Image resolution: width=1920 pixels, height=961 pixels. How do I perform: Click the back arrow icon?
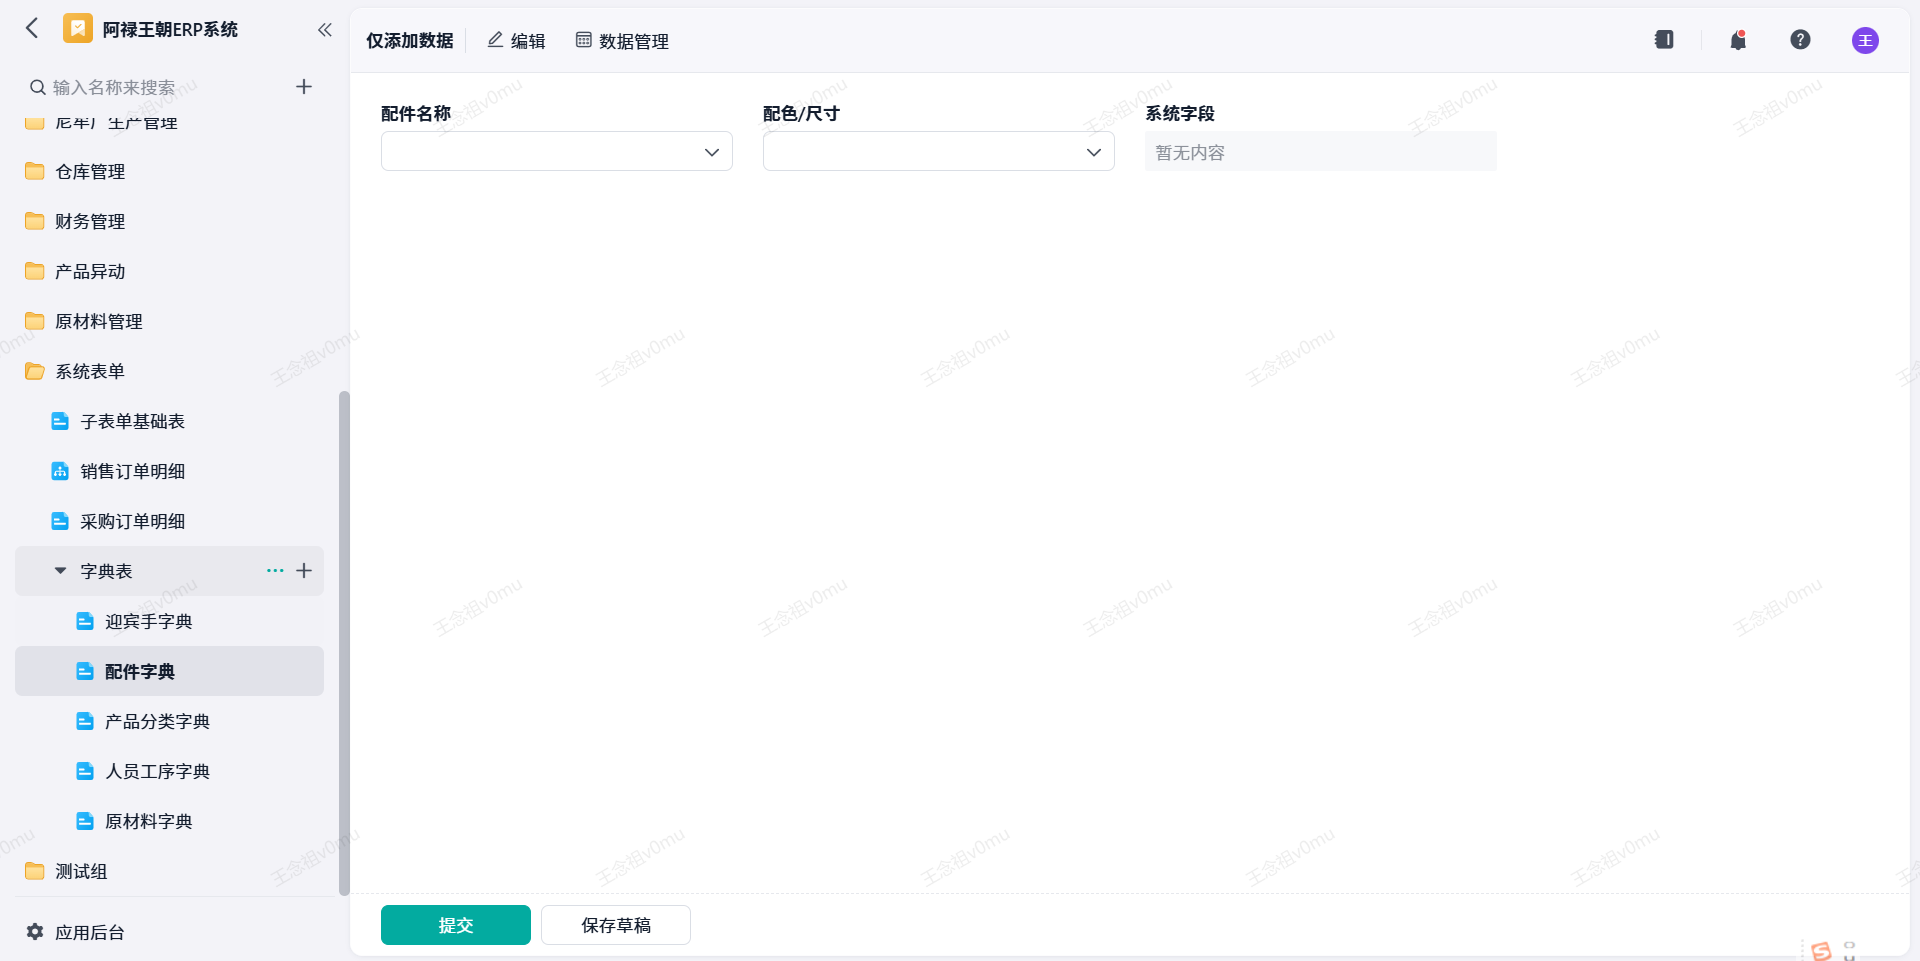point(32,29)
